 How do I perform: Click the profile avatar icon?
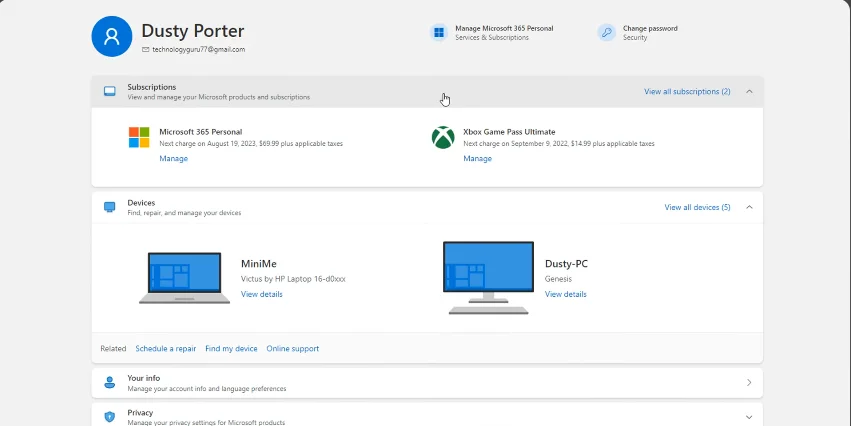tap(112, 36)
